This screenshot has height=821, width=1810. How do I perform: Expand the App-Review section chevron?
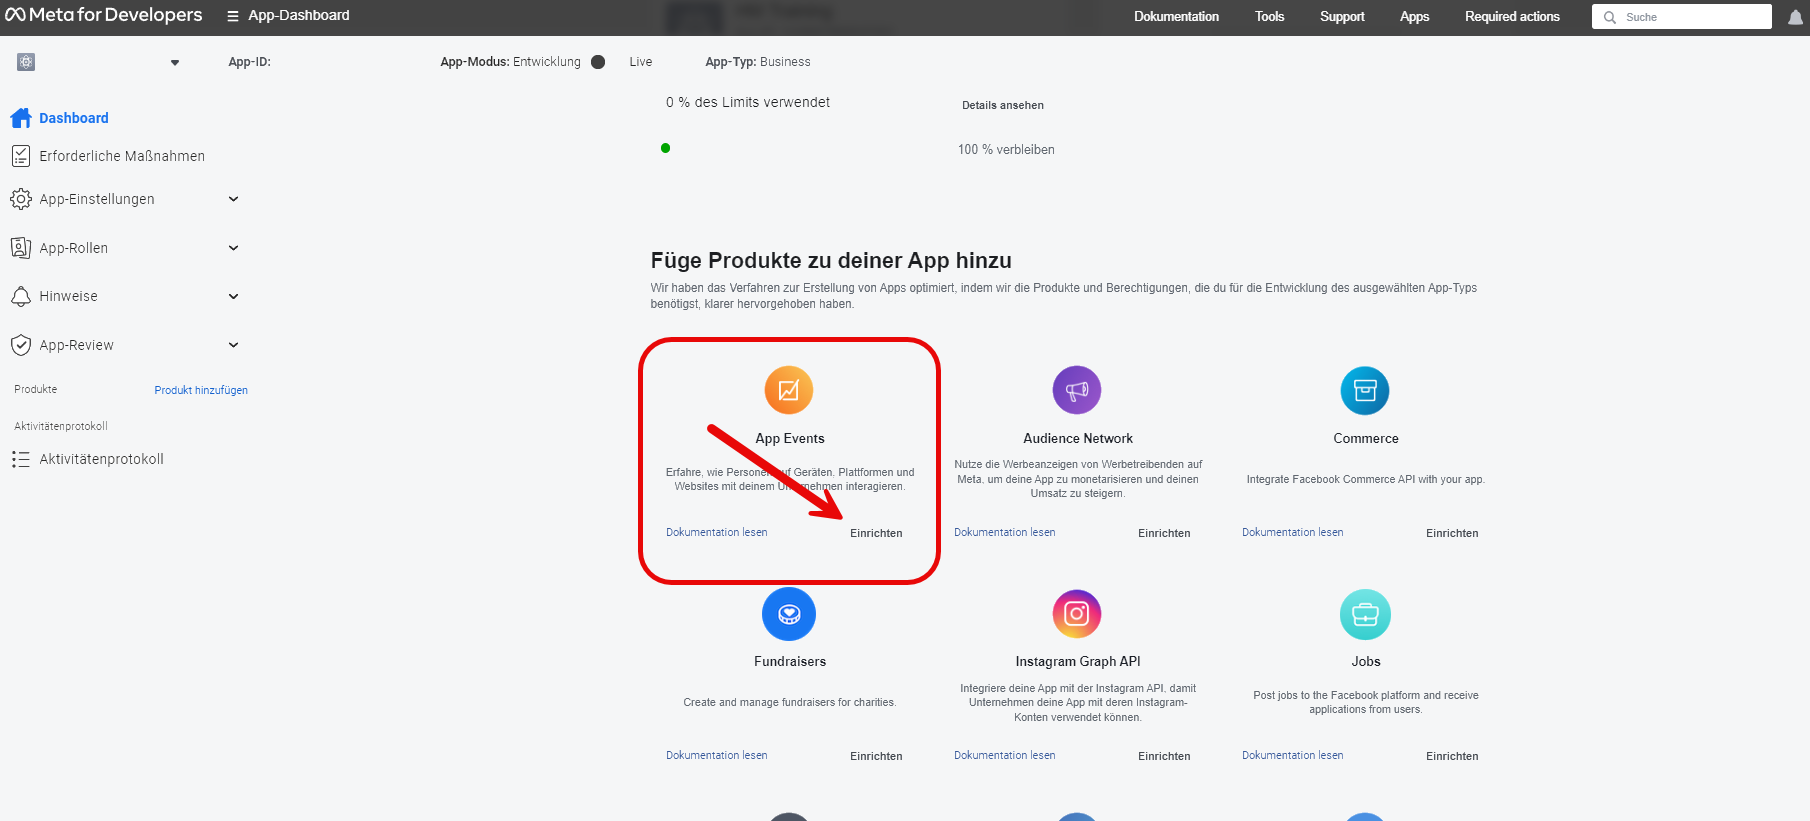coord(233,345)
